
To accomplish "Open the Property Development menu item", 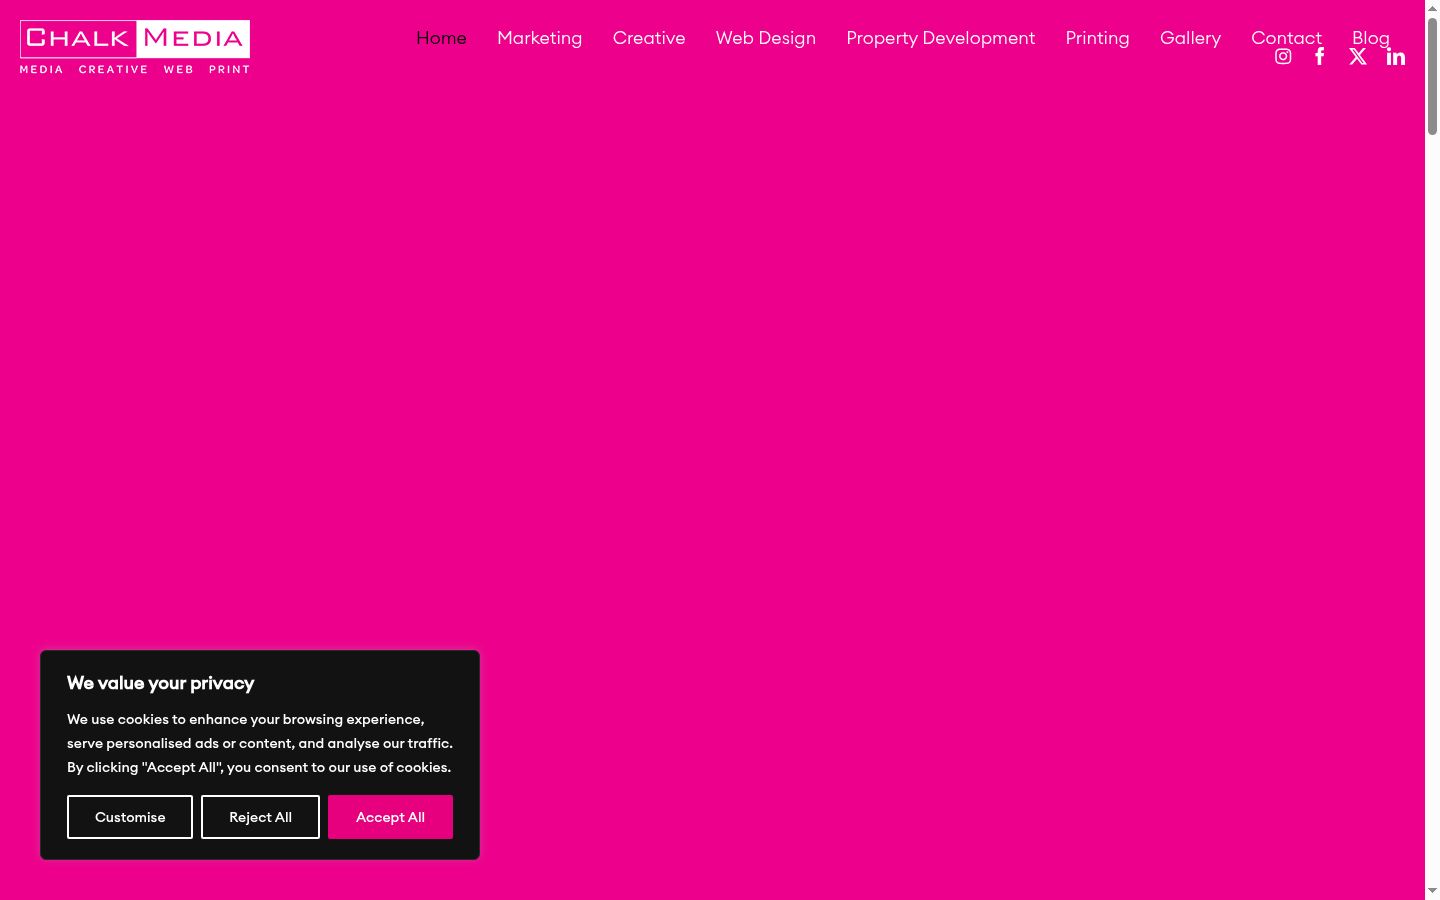I will (x=941, y=38).
